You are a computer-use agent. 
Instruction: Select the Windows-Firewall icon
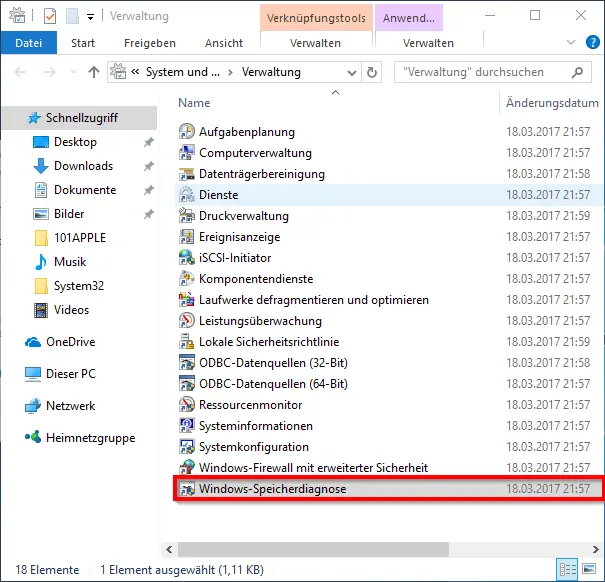(187, 468)
